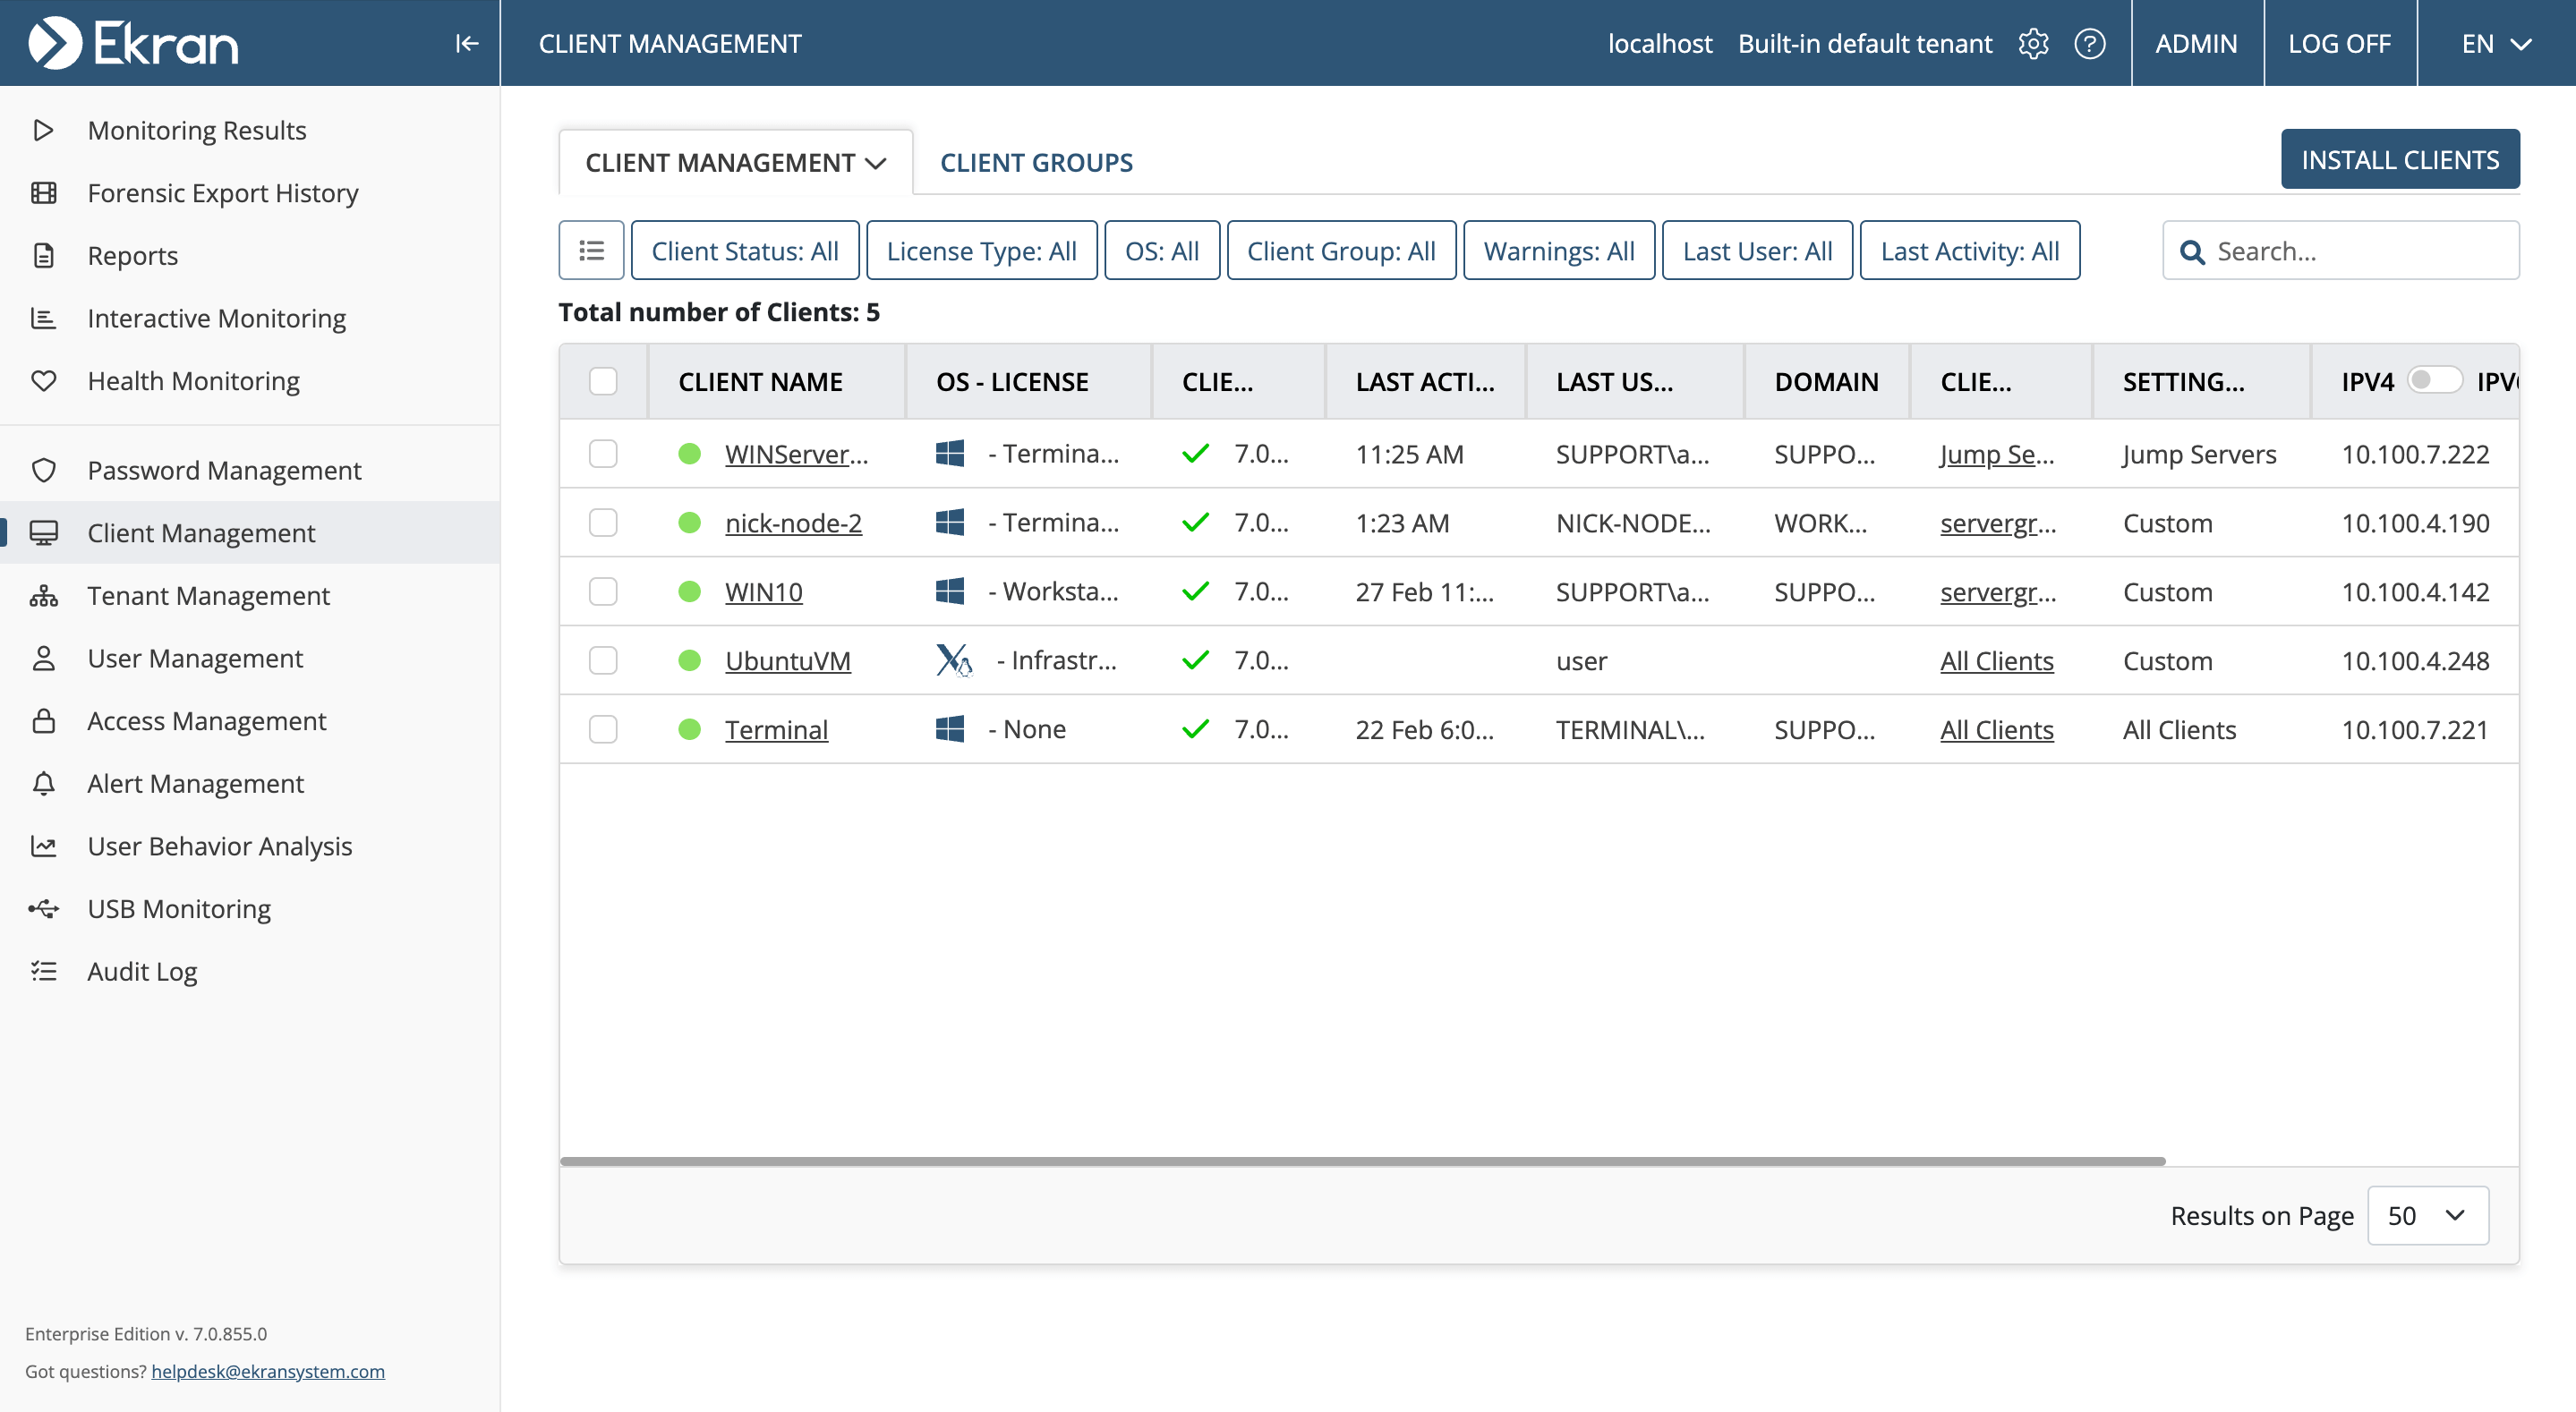Click the horizontal table scrollbar
The image size is (2576, 1412).
tap(1362, 1161)
